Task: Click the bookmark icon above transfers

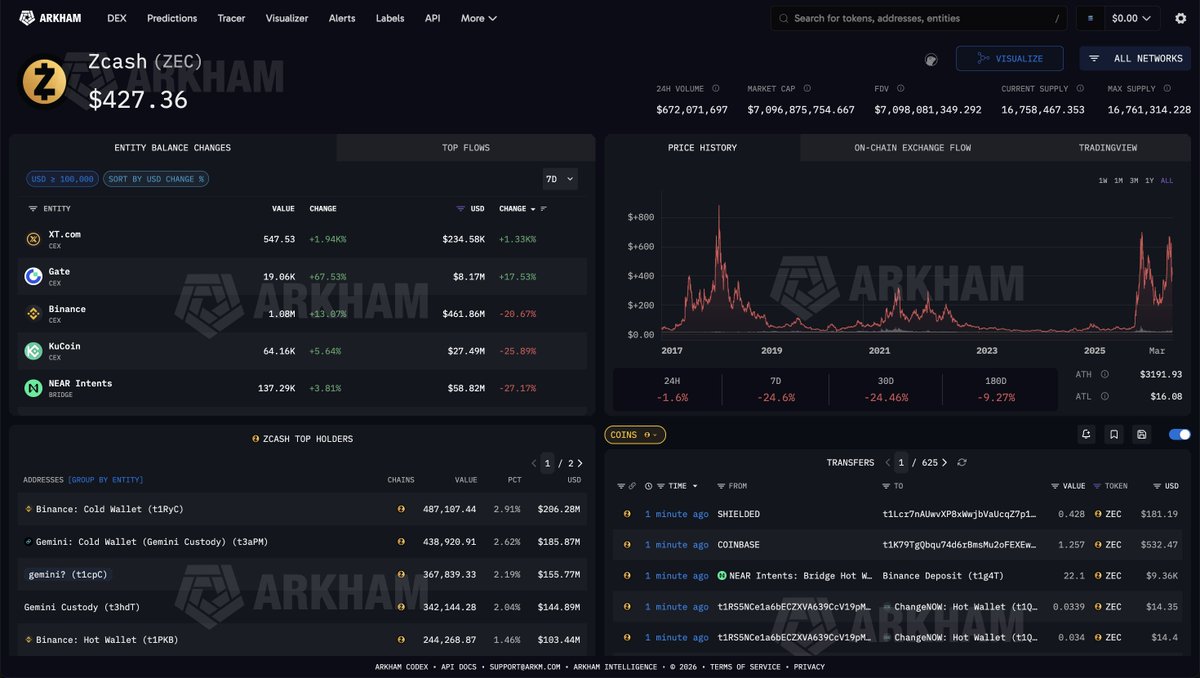Action: [1114, 434]
